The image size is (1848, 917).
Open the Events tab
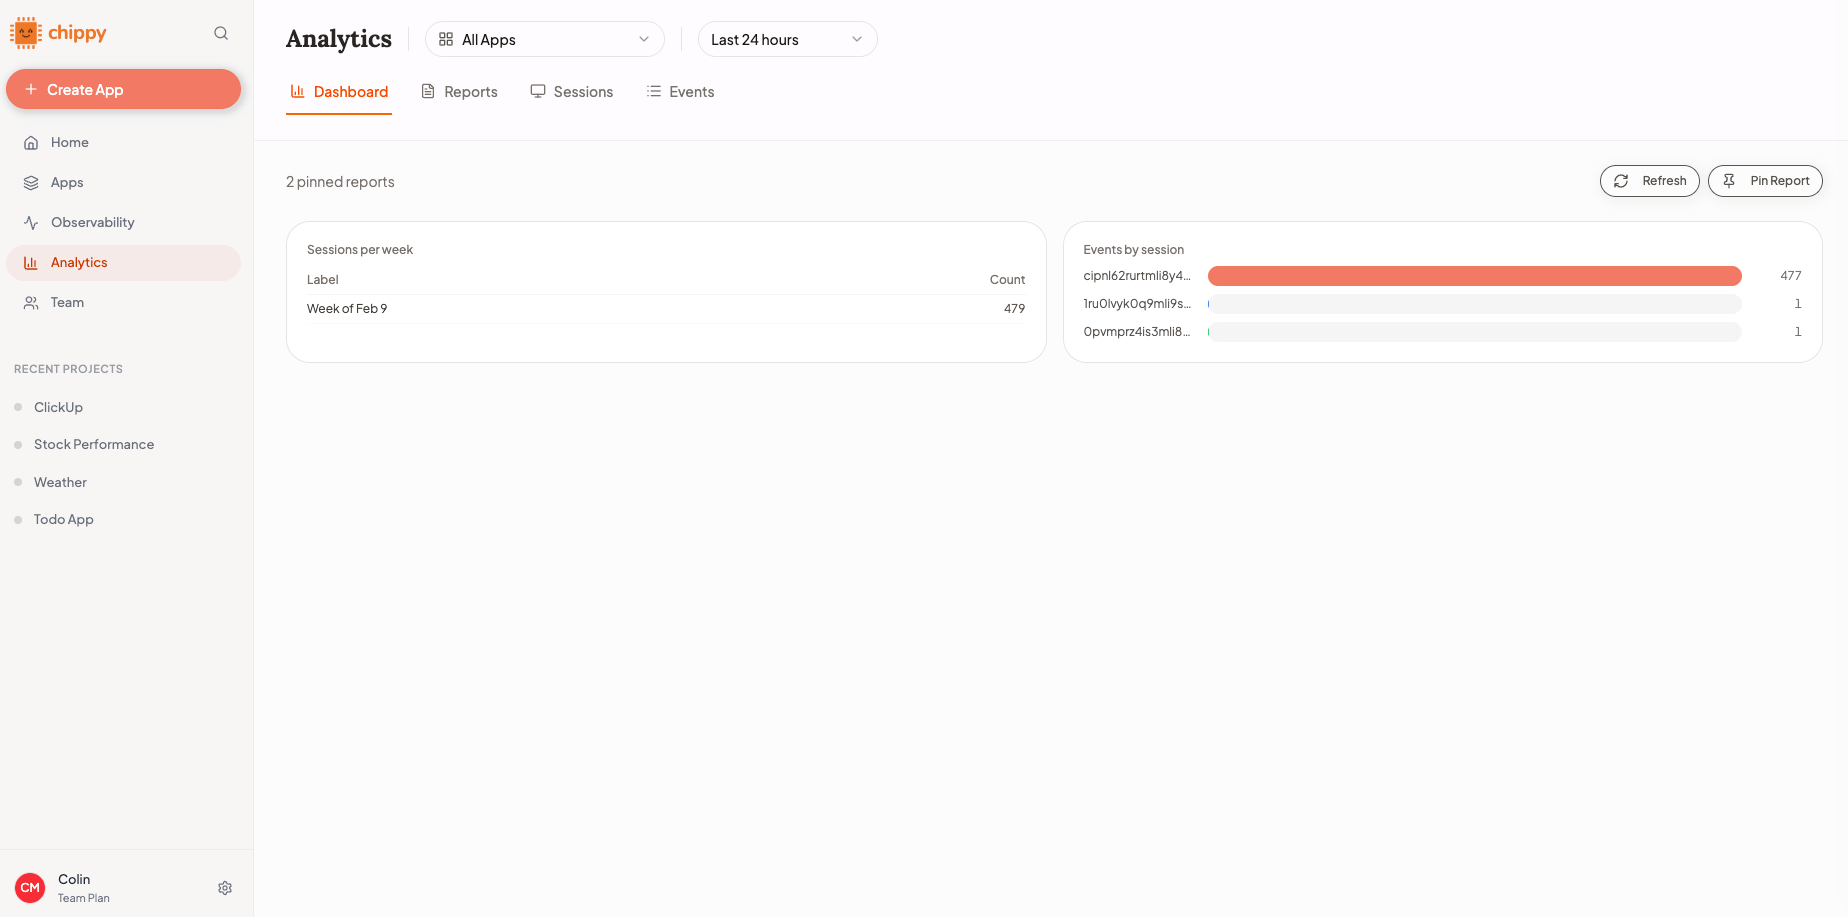680,92
